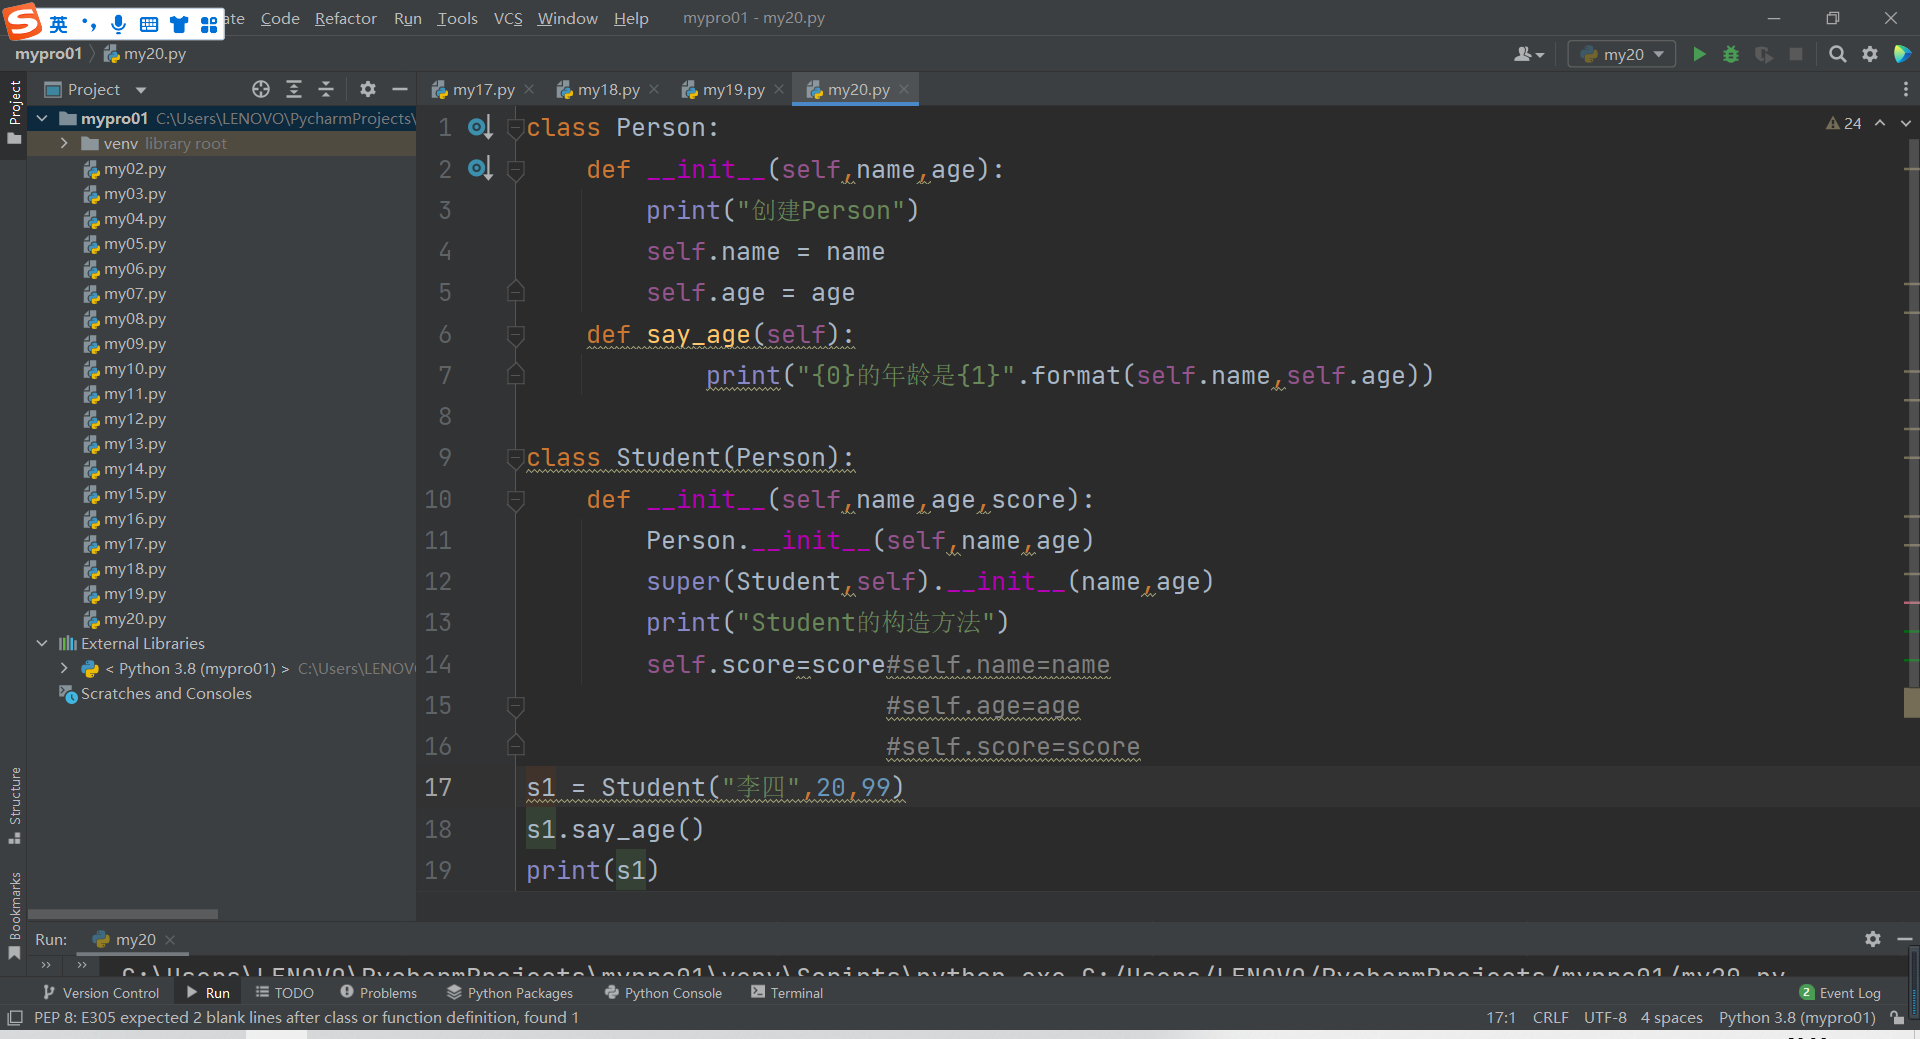Image resolution: width=1920 pixels, height=1039 pixels.
Task: Open the Run menu
Action: pyautogui.click(x=407, y=18)
